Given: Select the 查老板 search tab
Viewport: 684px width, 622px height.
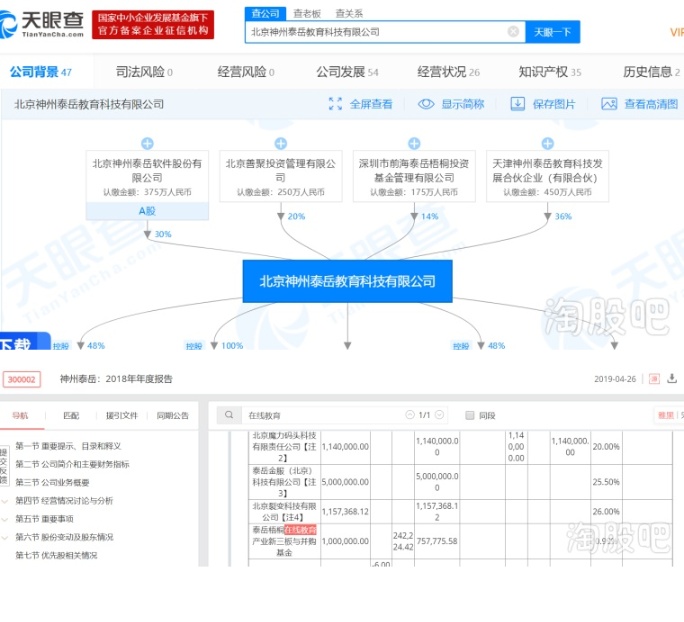Looking at the screenshot, I should [307, 14].
